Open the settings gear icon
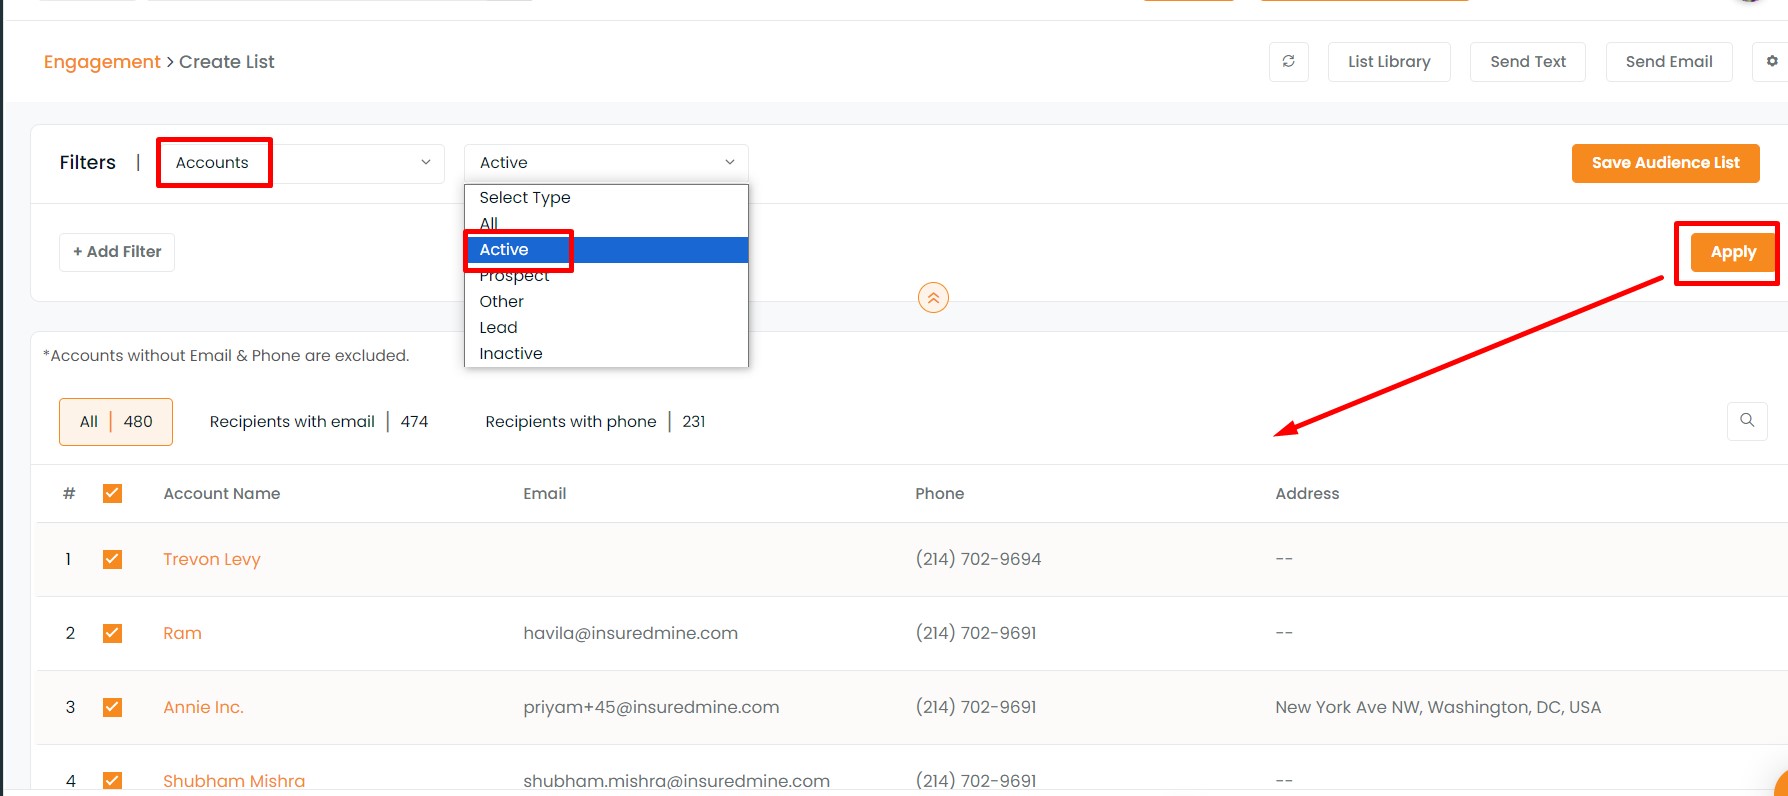This screenshot has width=1788, height=796. tap(1771, 62)
